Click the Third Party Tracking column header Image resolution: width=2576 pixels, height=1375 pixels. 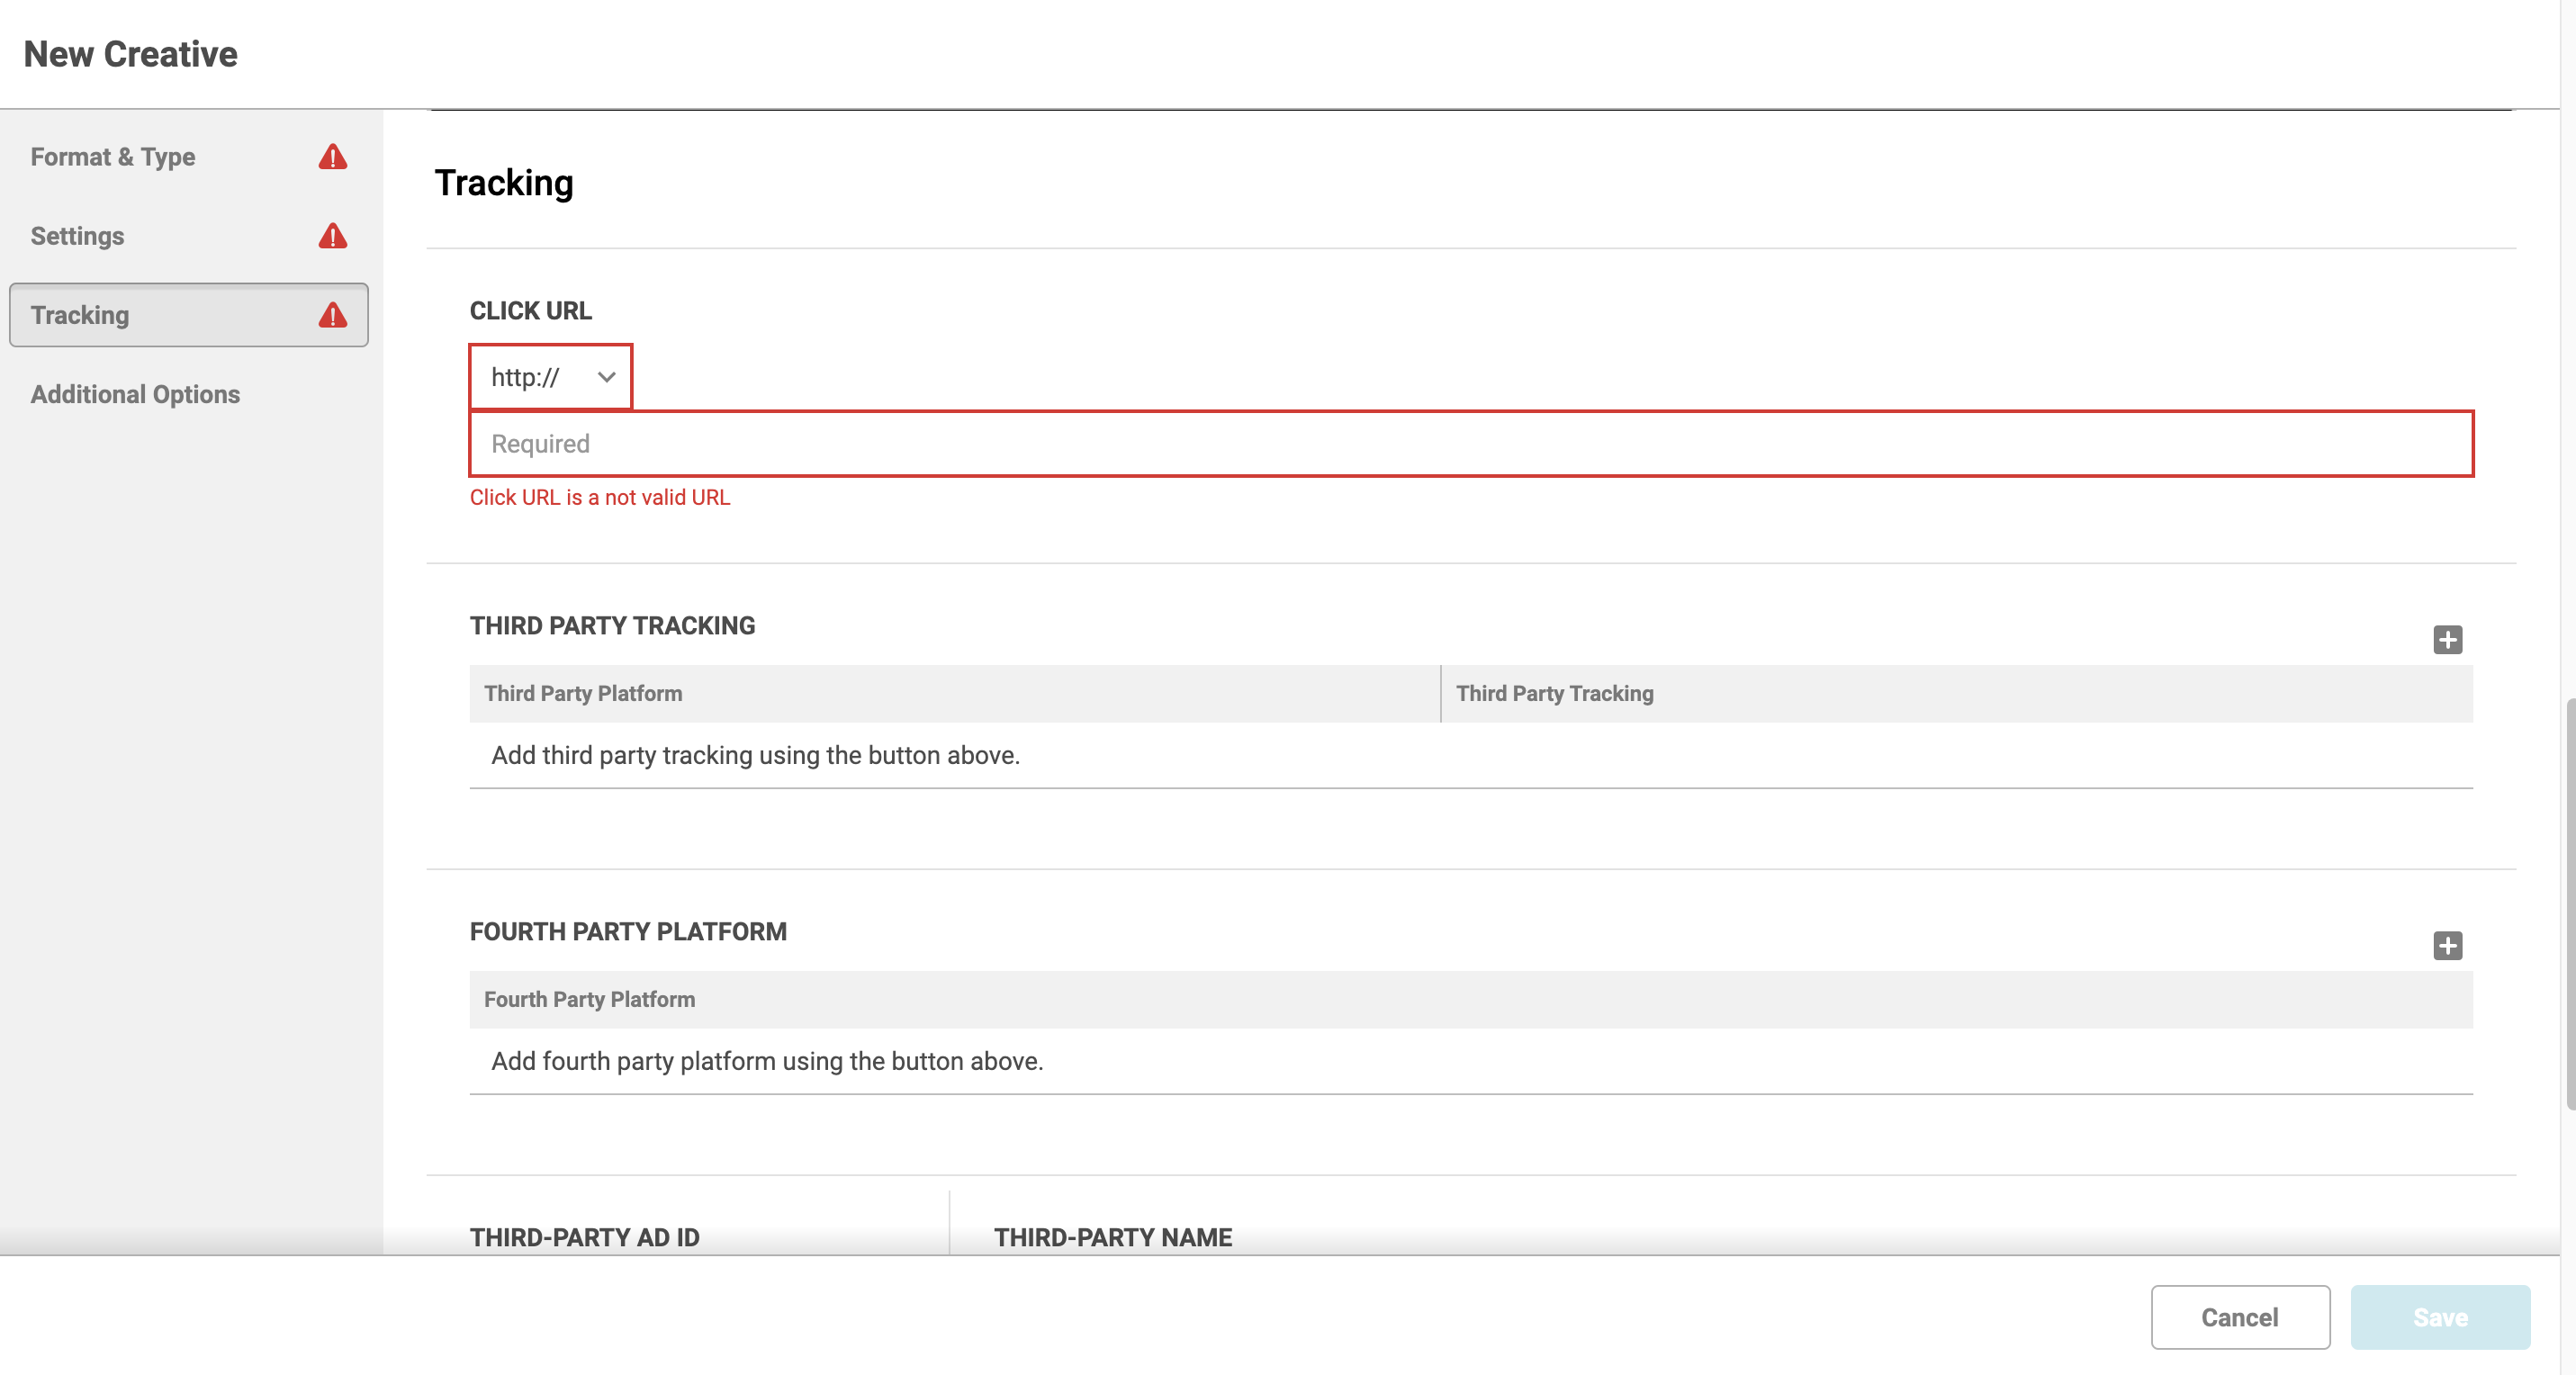point(1957,694)
